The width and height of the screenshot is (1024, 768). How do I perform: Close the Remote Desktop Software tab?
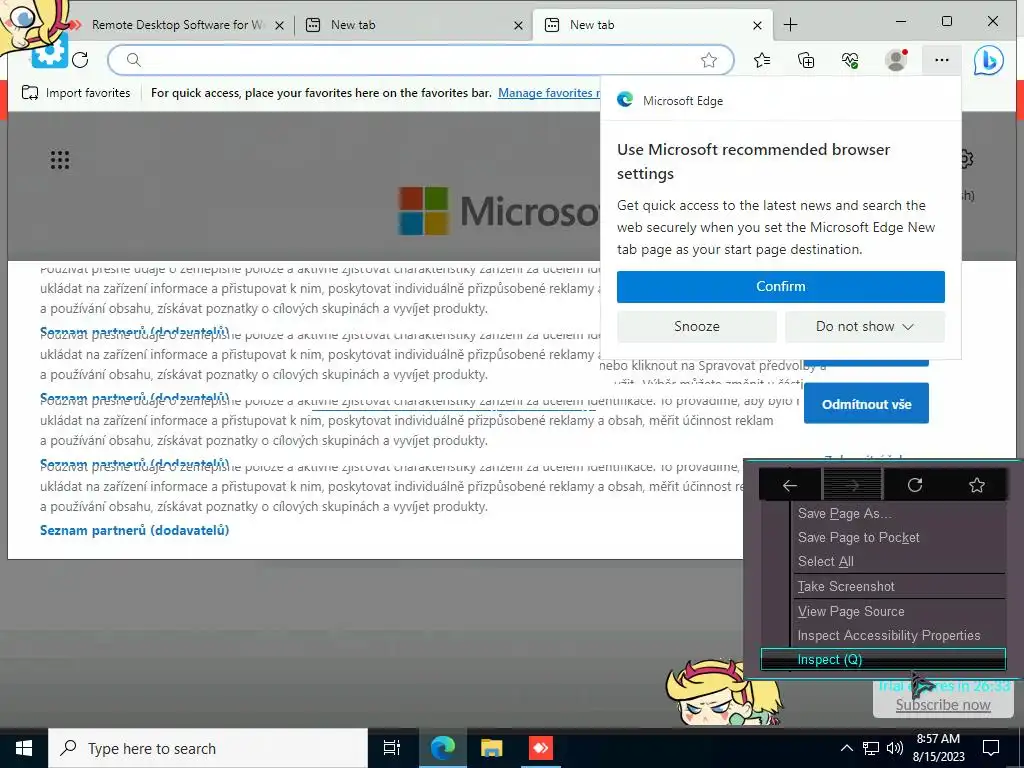click(279, 25)
